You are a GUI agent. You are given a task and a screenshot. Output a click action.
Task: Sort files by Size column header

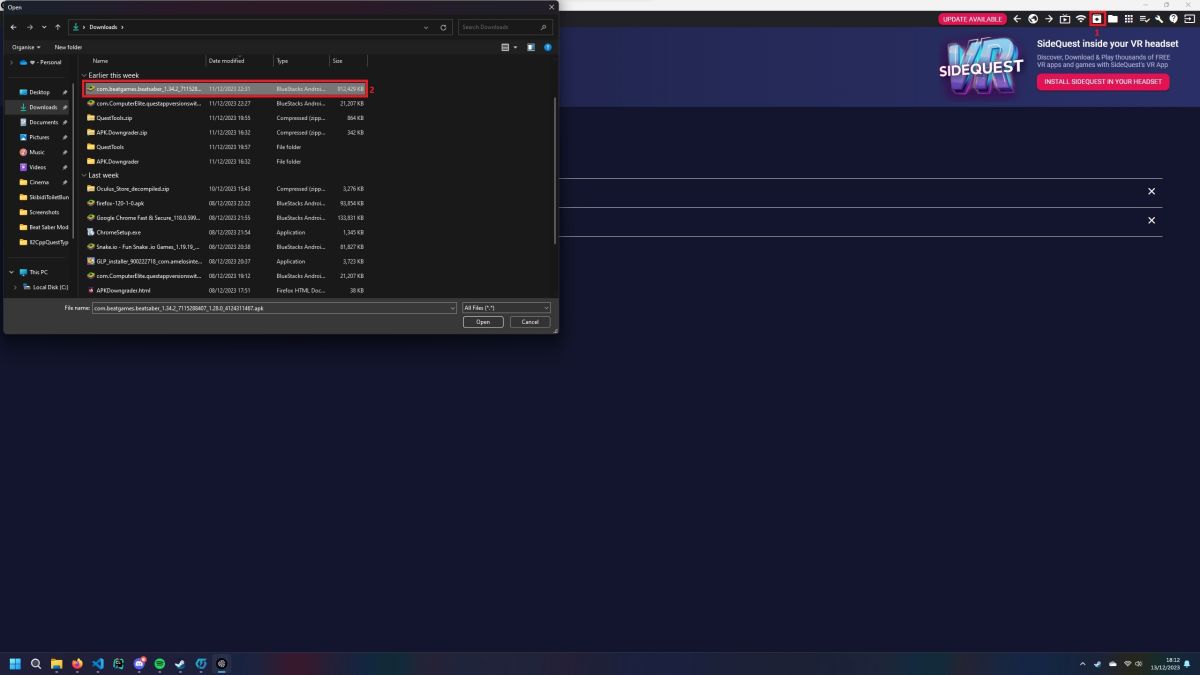tap(337, 61)
